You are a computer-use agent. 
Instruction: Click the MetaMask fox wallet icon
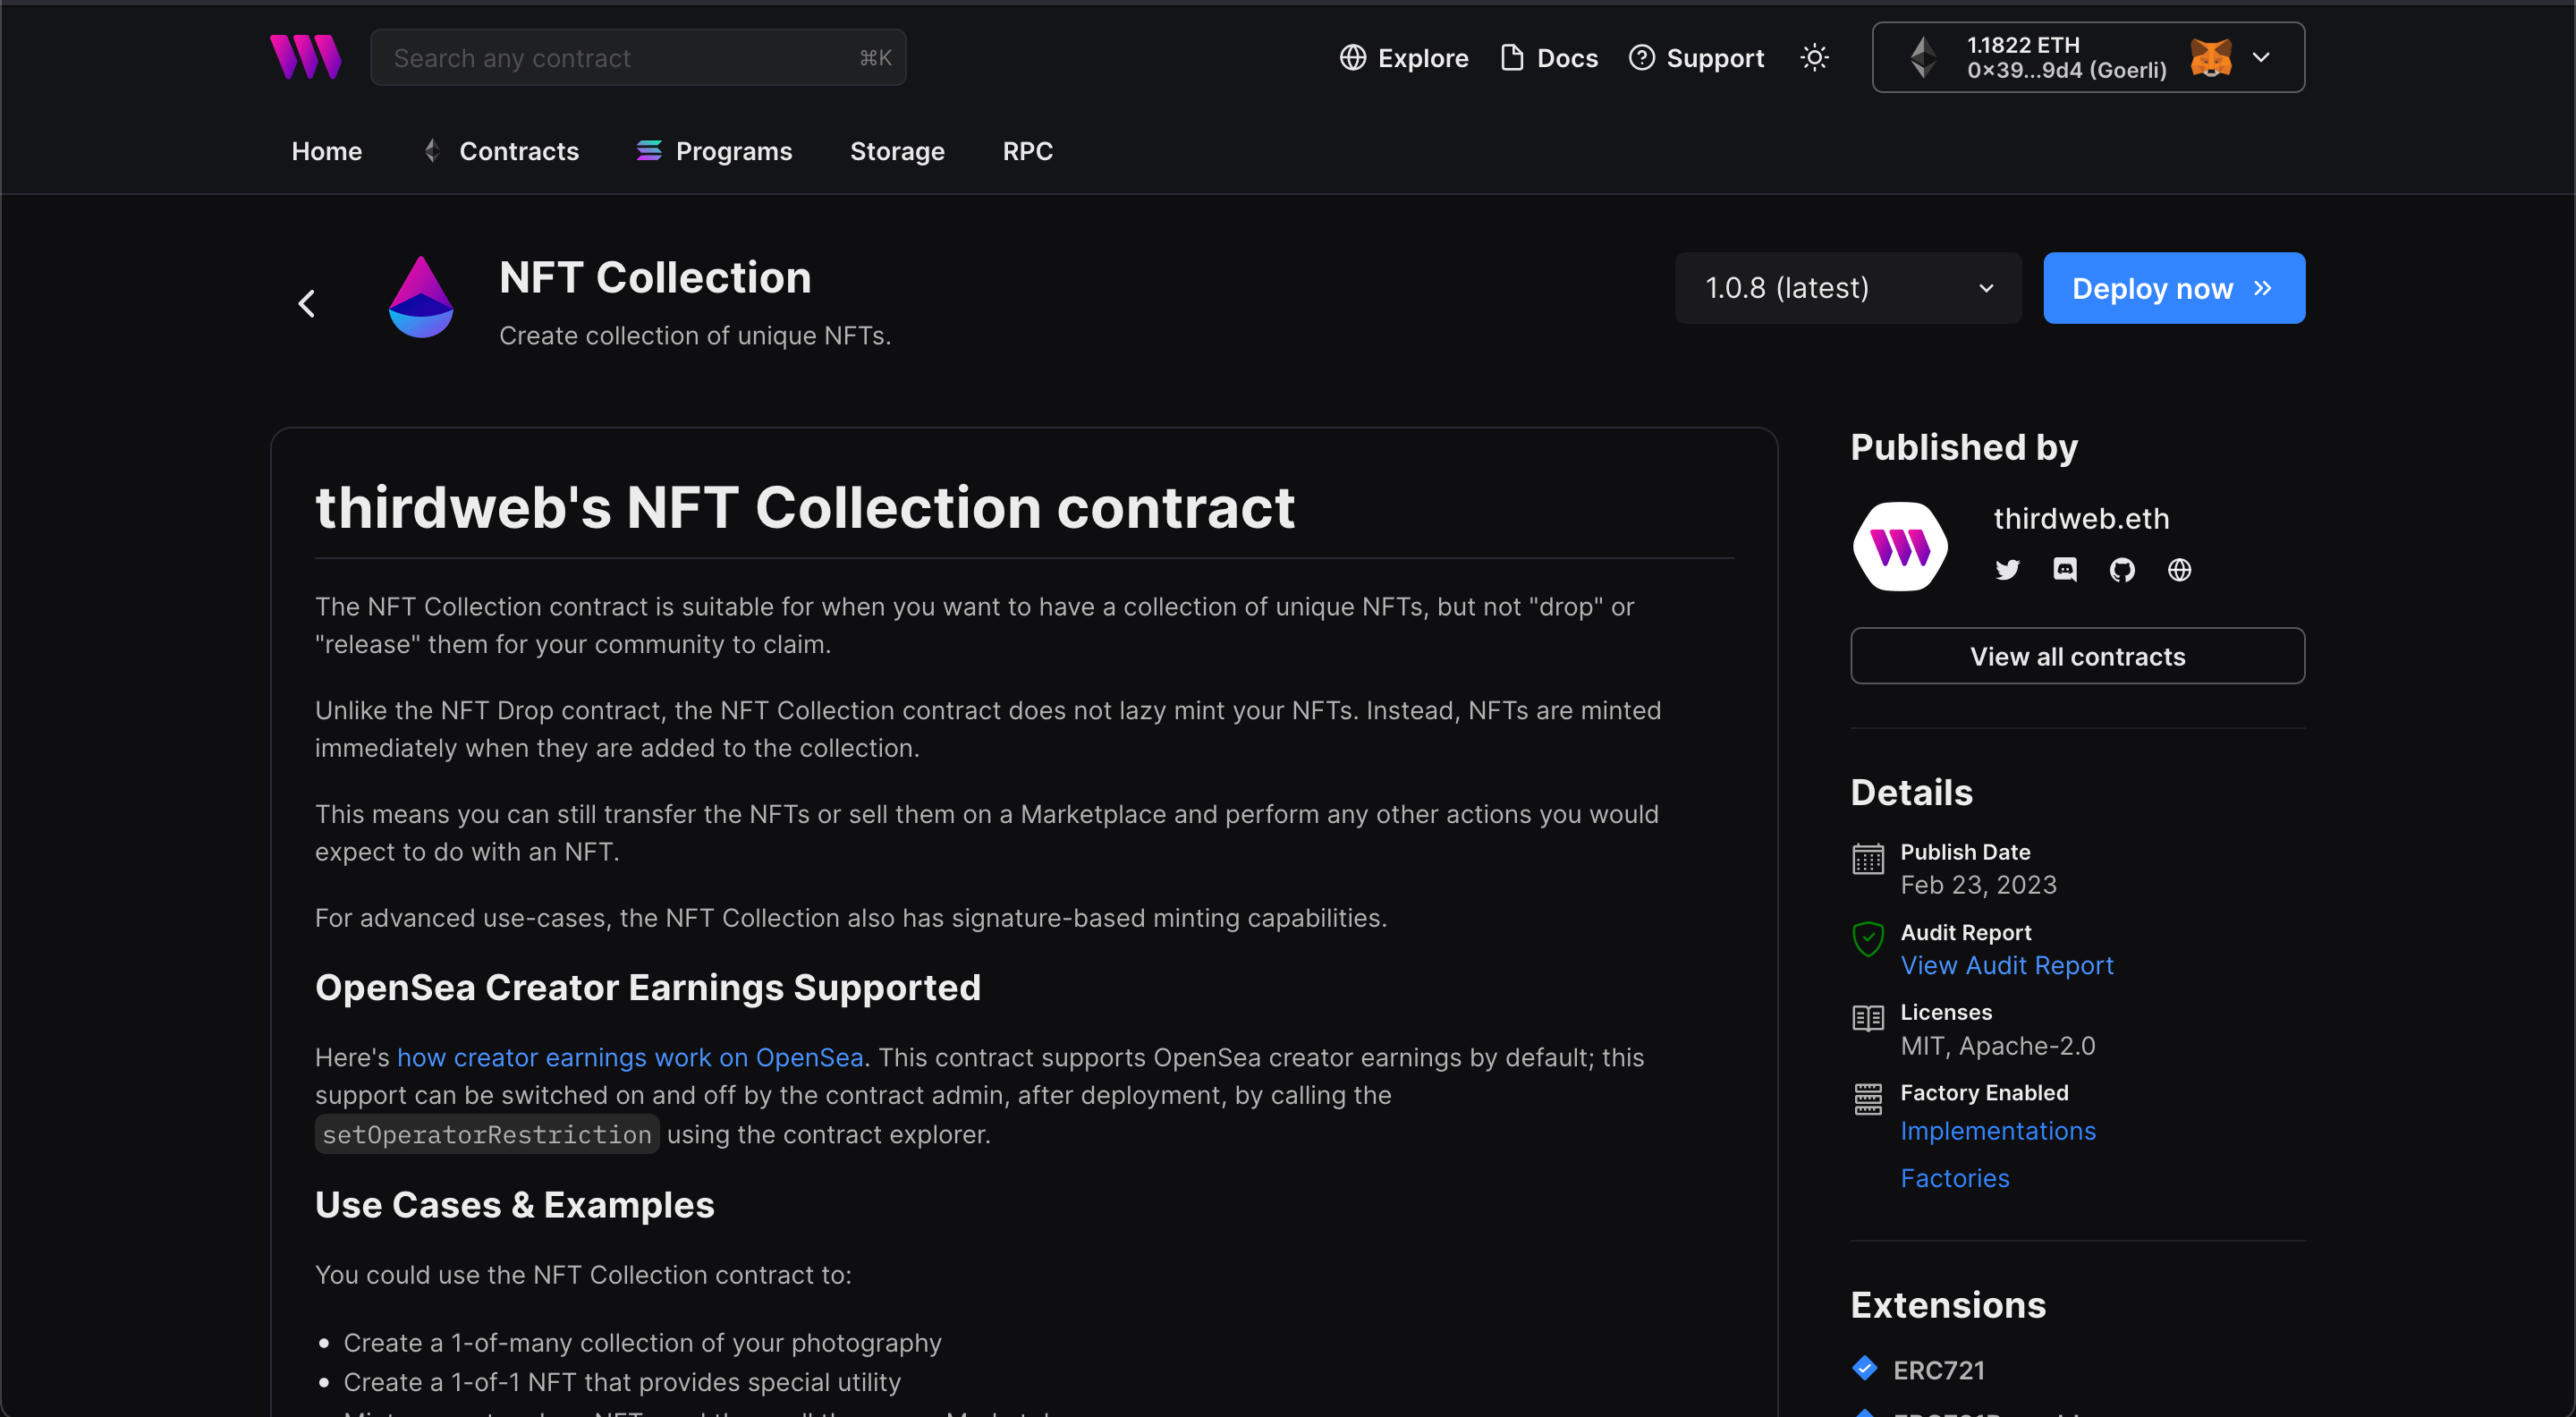(x=2211, y=58)
